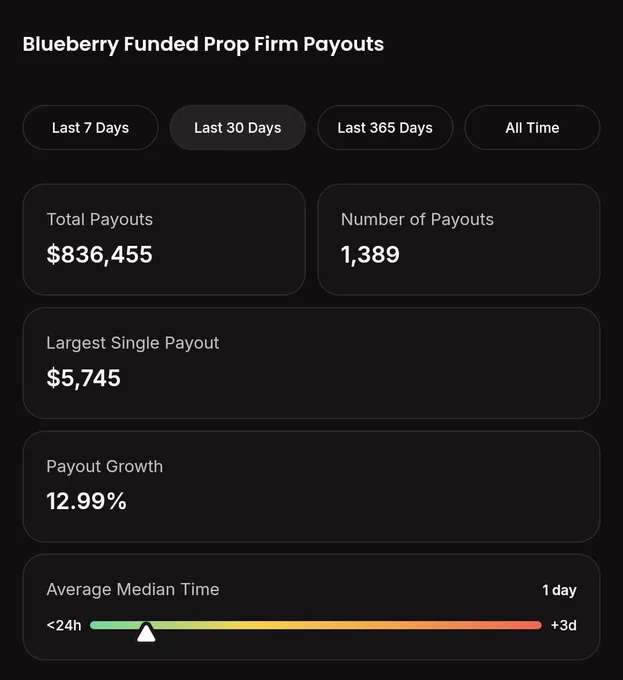Click the $836,455 total payouts value
The width and height of the screenshot is (623, 680).
point(100,254)
